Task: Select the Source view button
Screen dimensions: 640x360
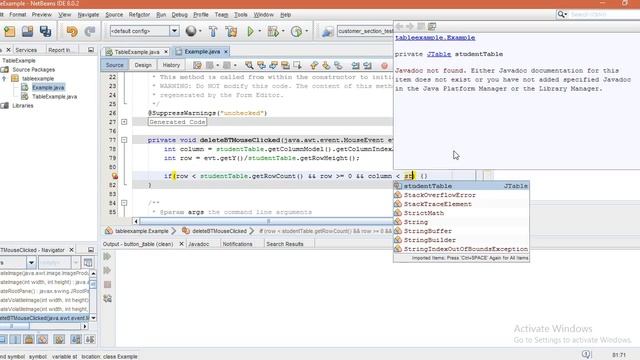Action: pyautogui.click(x=114, y=65)
